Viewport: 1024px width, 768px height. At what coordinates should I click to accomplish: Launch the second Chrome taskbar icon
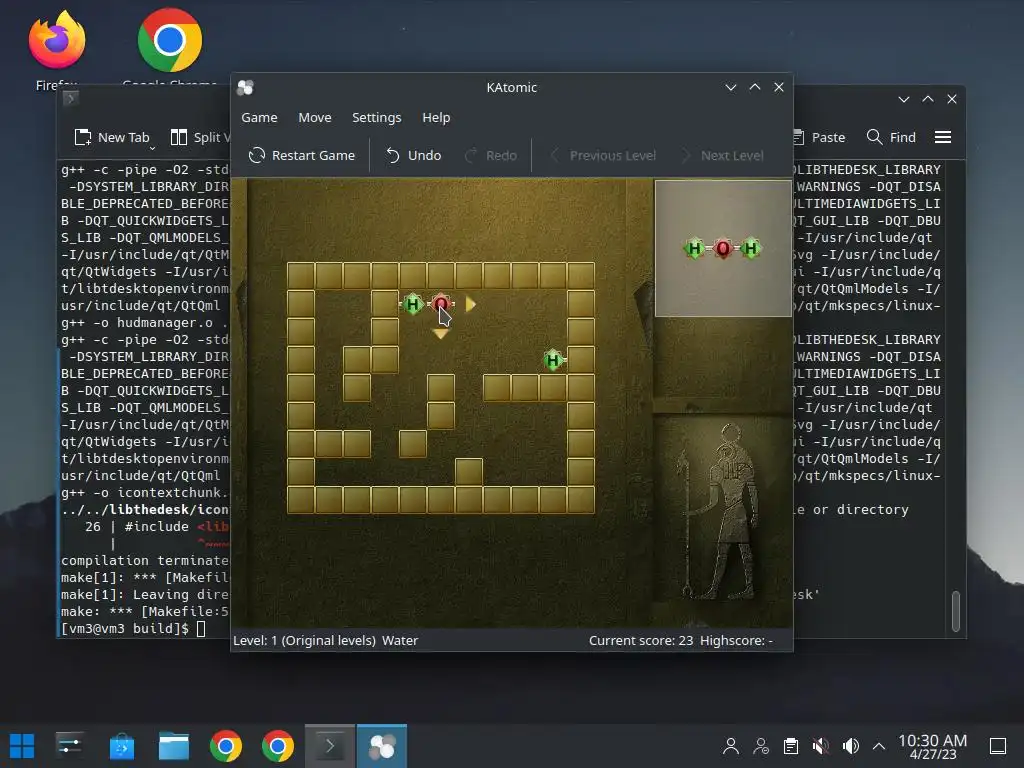pyautogui.click(x=278, y=746)
